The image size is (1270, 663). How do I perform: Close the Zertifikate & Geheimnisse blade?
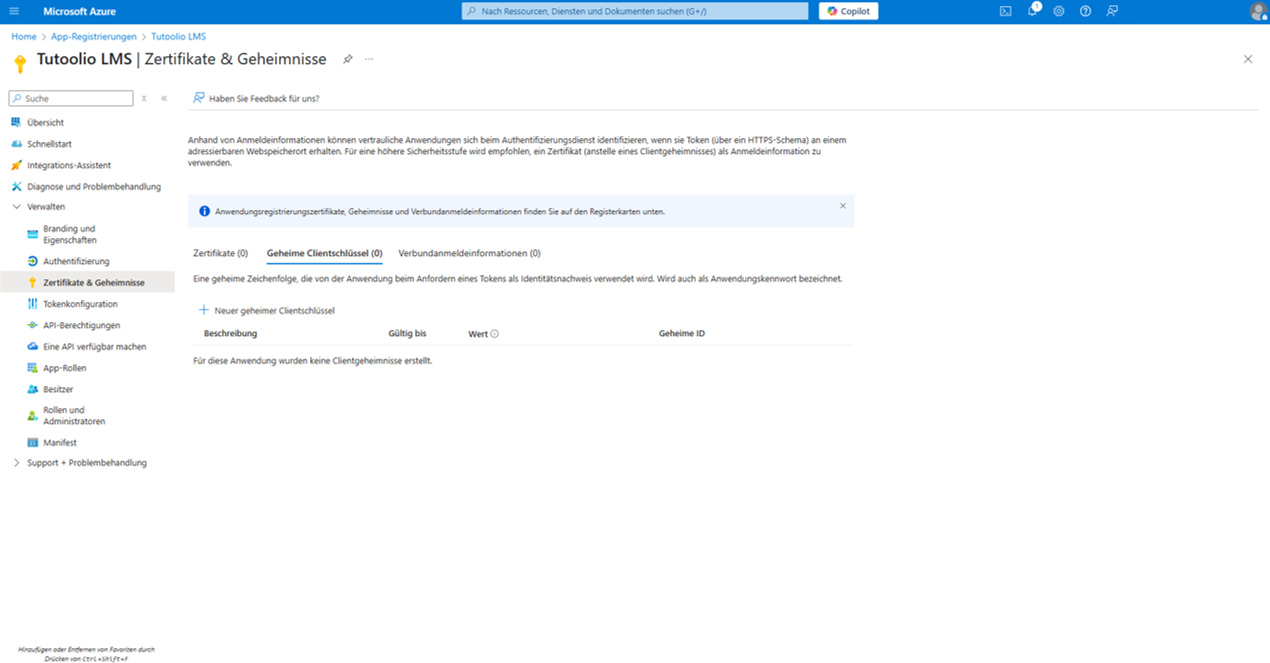point(1248,59)
